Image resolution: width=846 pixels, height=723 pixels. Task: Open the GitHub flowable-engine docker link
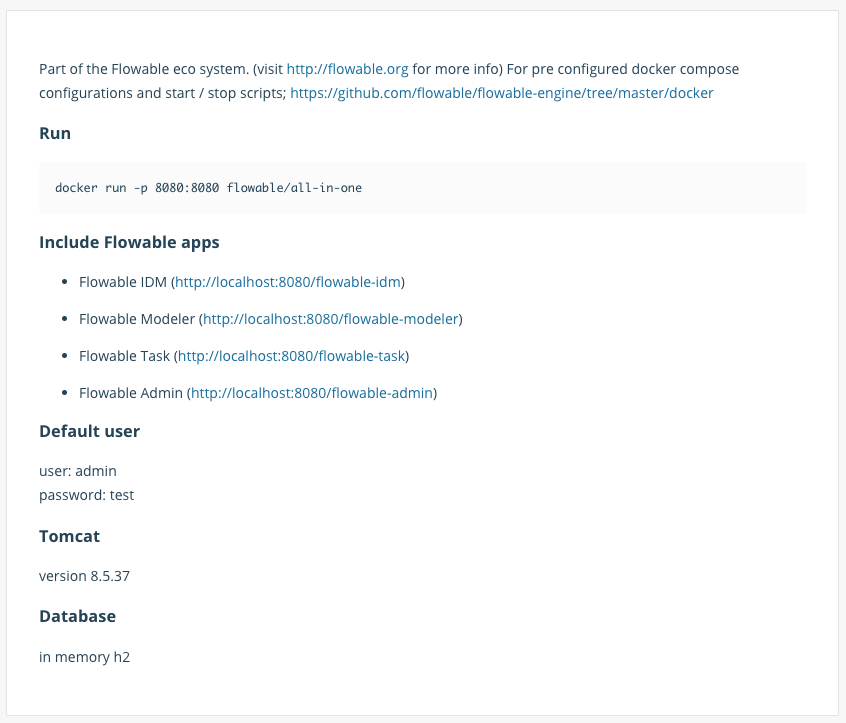click(x=501, y=93)
